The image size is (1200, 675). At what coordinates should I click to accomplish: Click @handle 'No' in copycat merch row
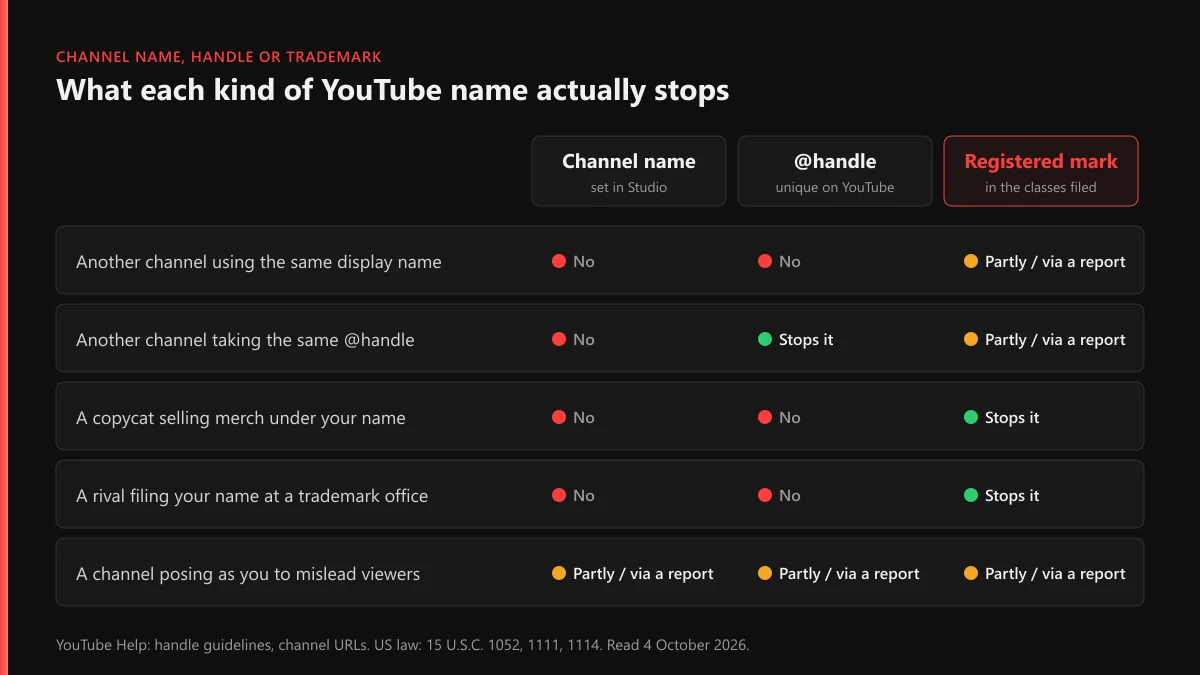tap(779, 418)
